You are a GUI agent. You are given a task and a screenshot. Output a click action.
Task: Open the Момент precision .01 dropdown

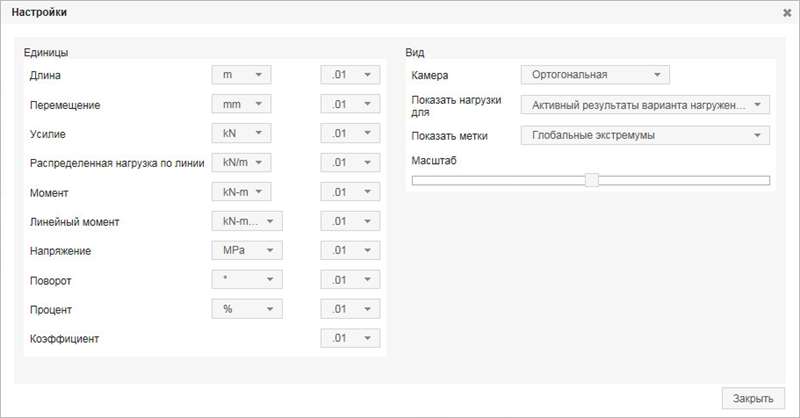350,191
